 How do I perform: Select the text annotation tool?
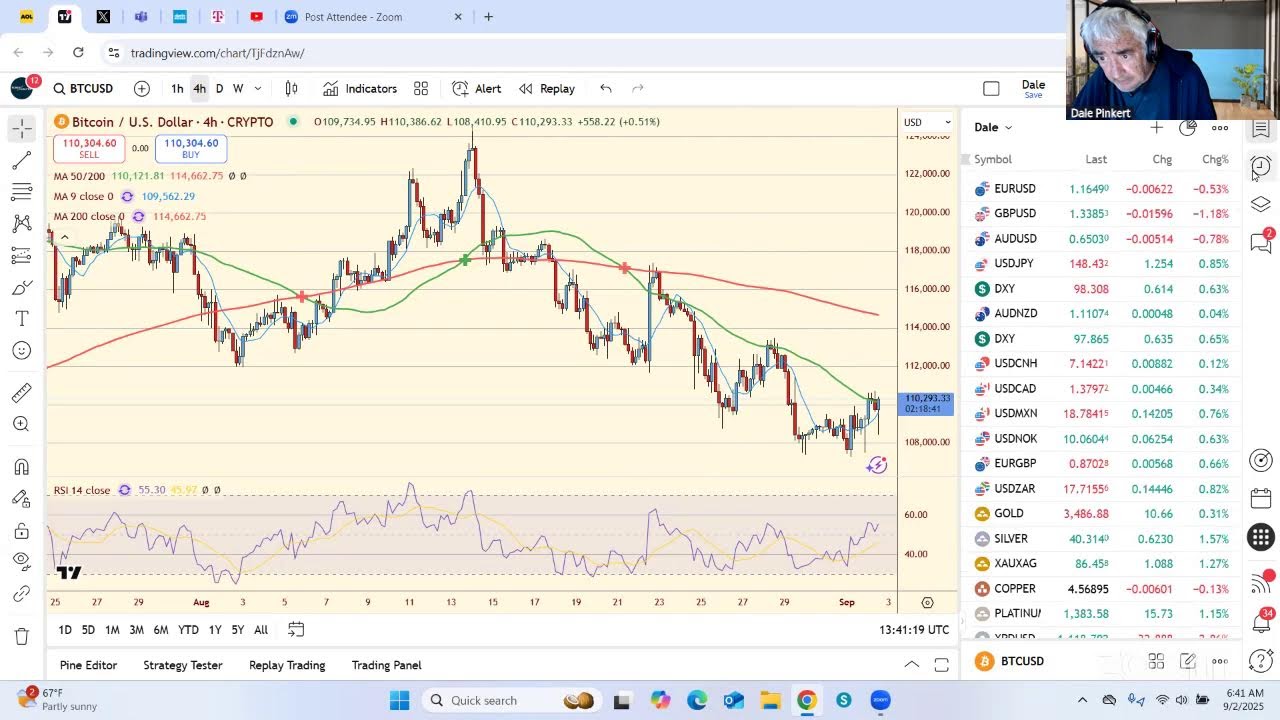21,319
